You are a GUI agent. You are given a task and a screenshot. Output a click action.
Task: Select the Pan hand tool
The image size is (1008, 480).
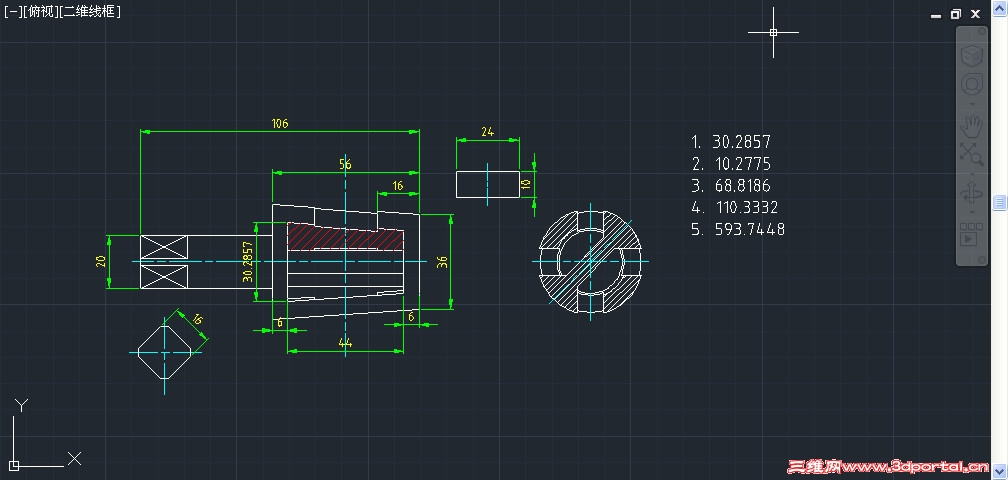(x=971, y=126)
